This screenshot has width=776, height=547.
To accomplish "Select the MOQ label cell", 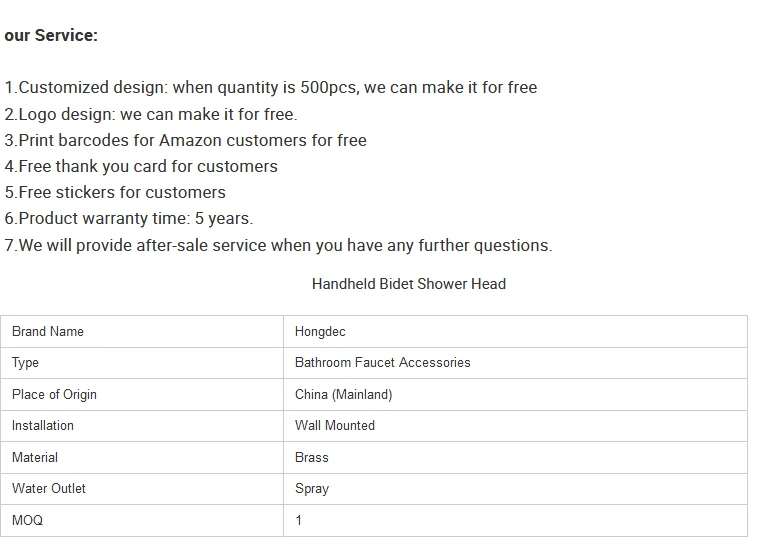I will pos(27,521).
